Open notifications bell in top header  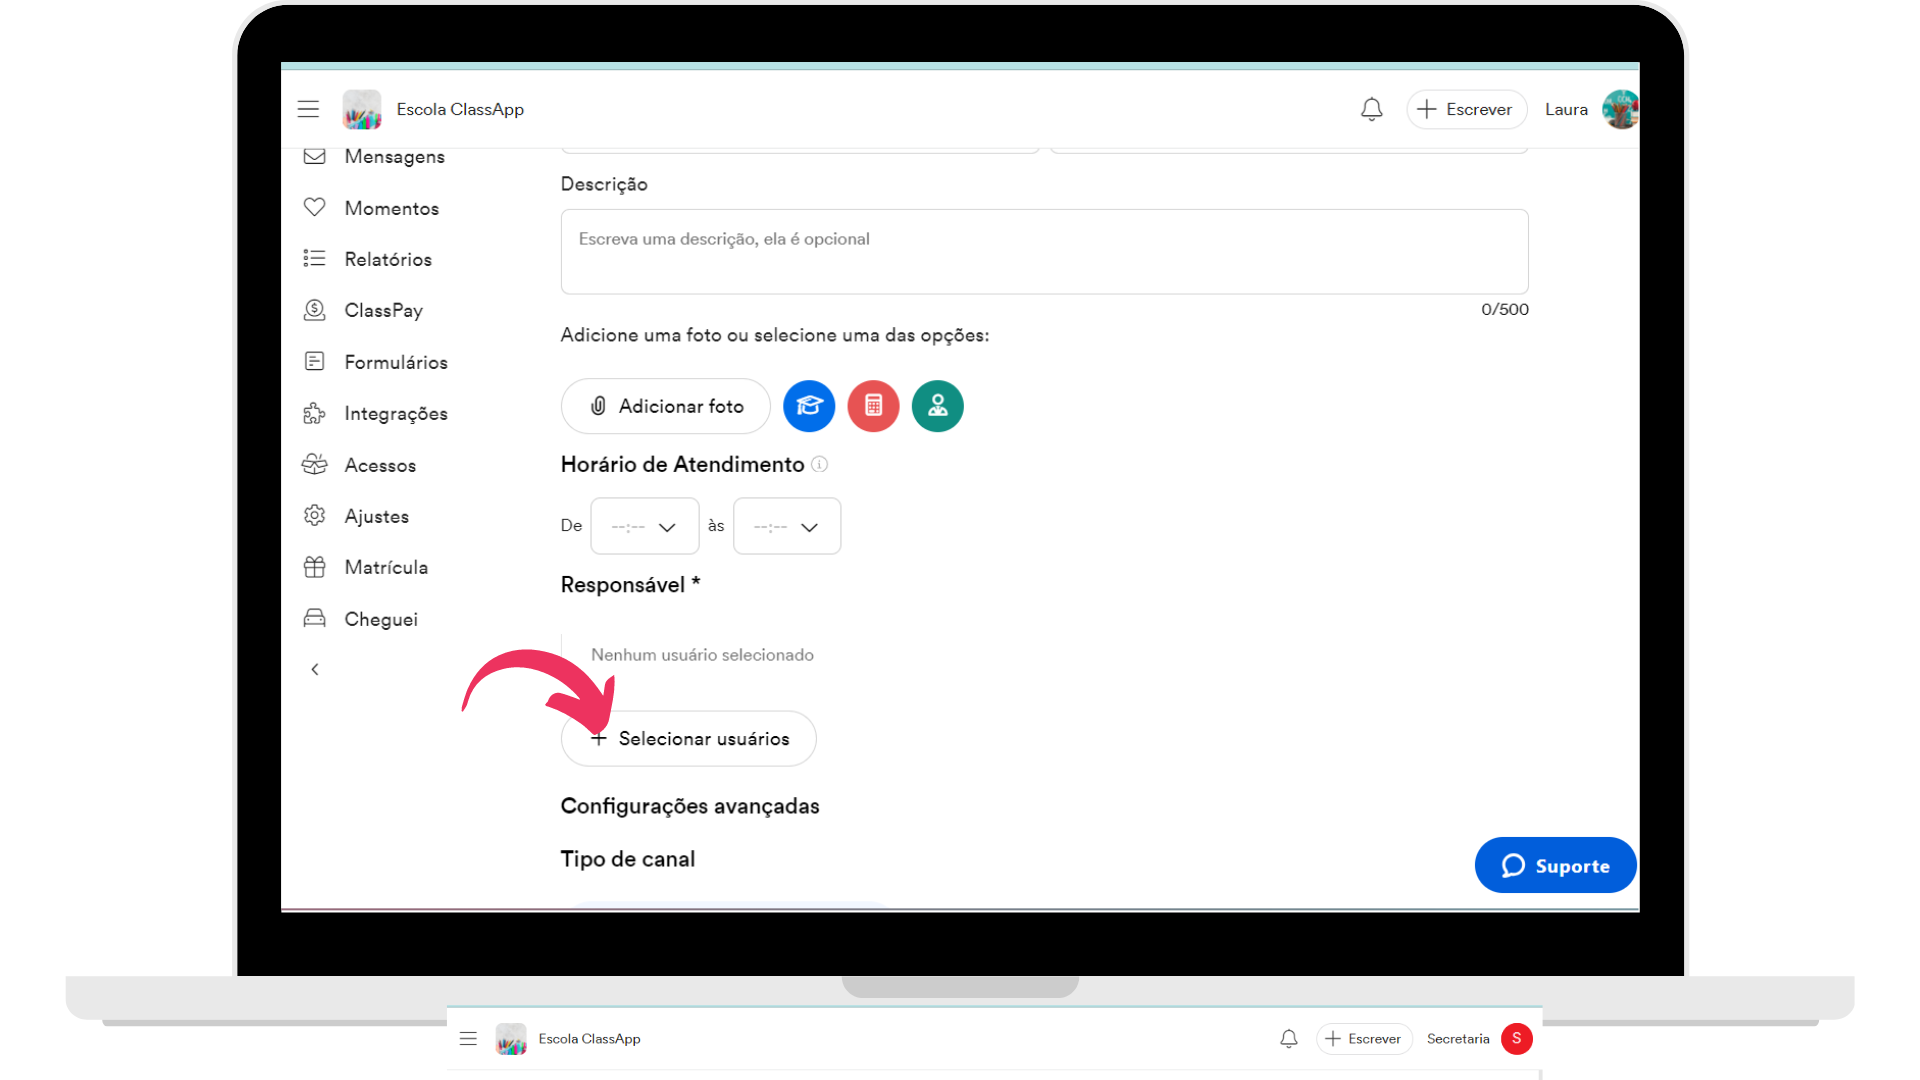click(1372, 109)
